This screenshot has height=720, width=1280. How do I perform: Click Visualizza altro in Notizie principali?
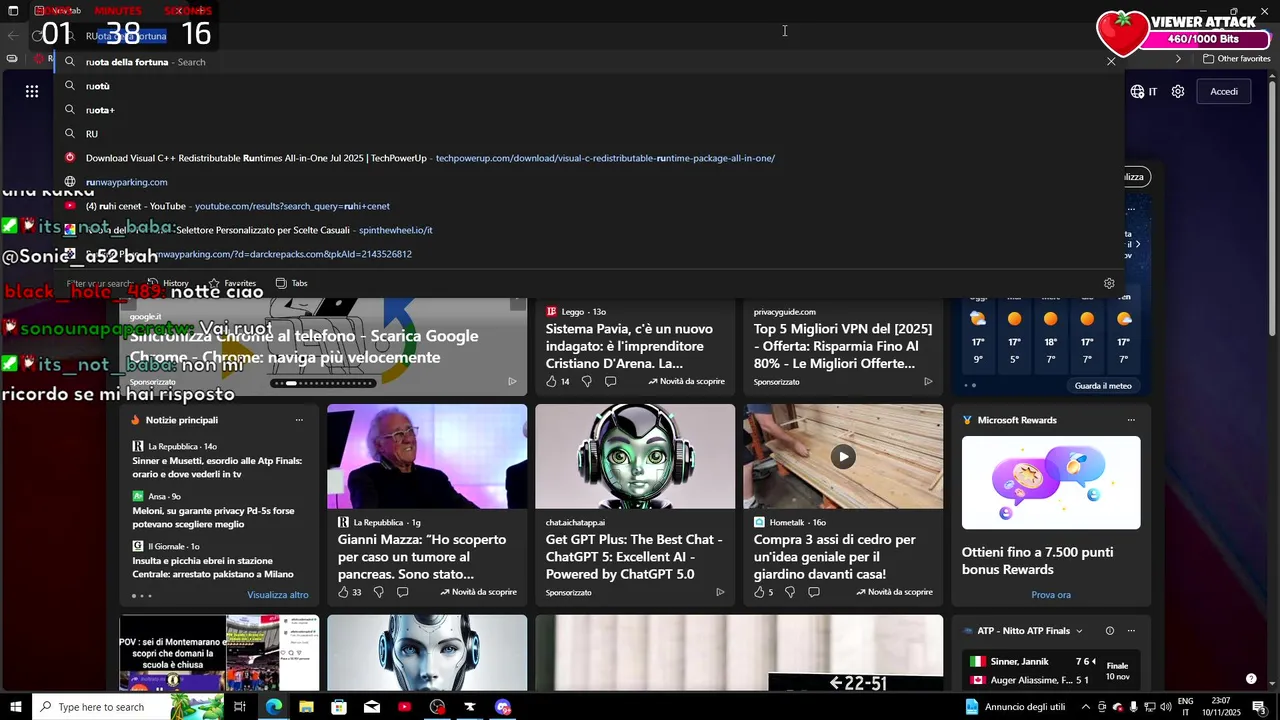pyautogui.click(x=278, y=595)
